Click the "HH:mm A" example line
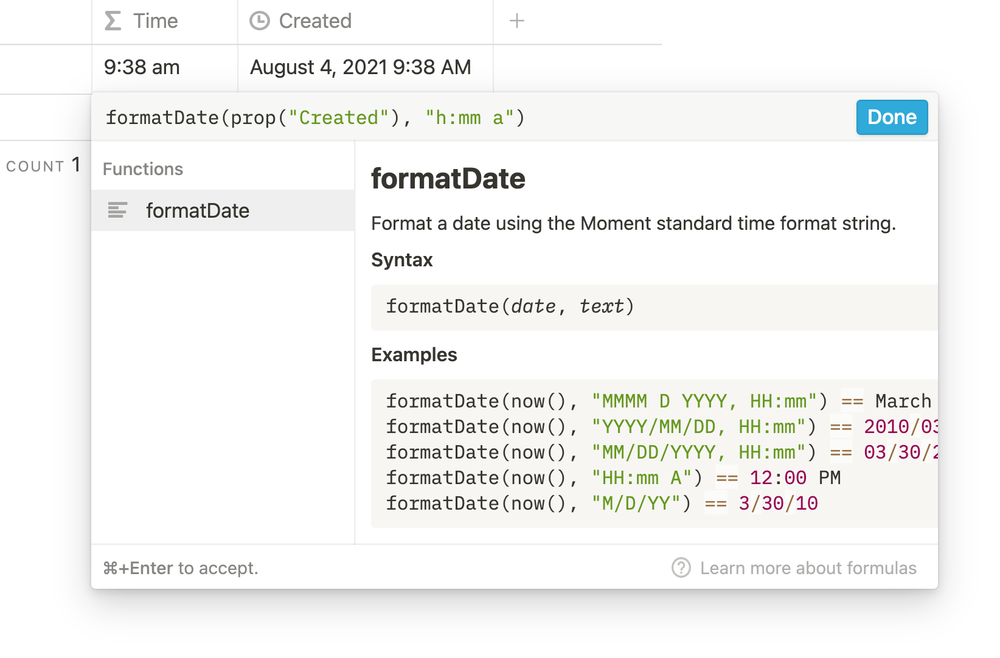The height and width of the screenshot is (658, 1000). [x=612, y=478]
